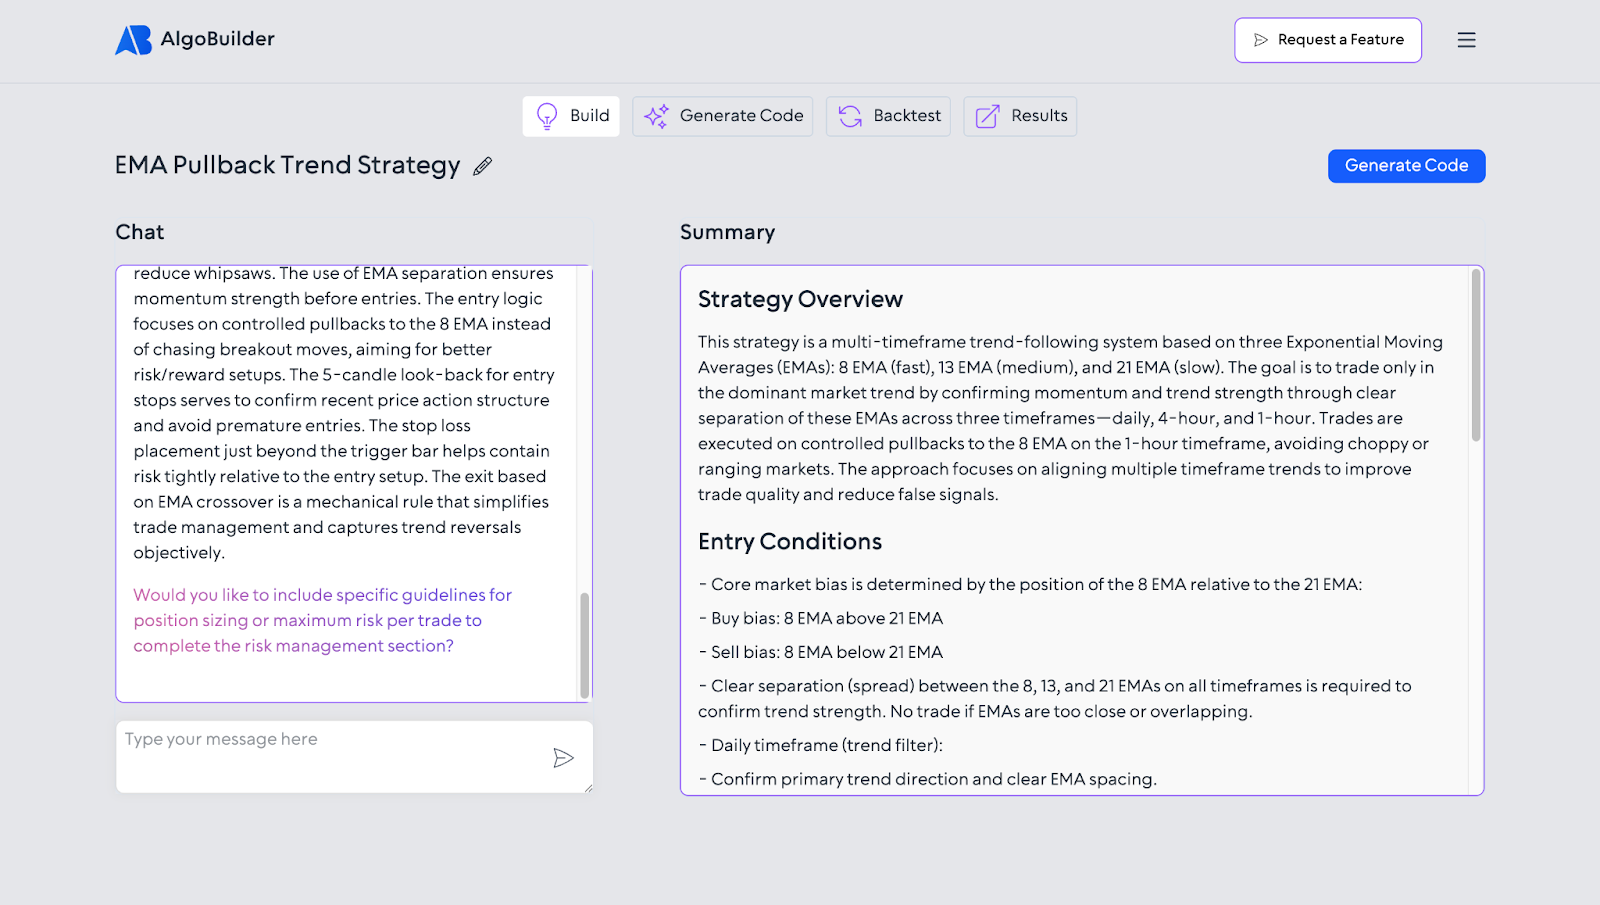The height and width of the screenshot is (905, 1600).
Task: Click the refresh arrows icon on Backtest tab
Action: click(850, 116)
